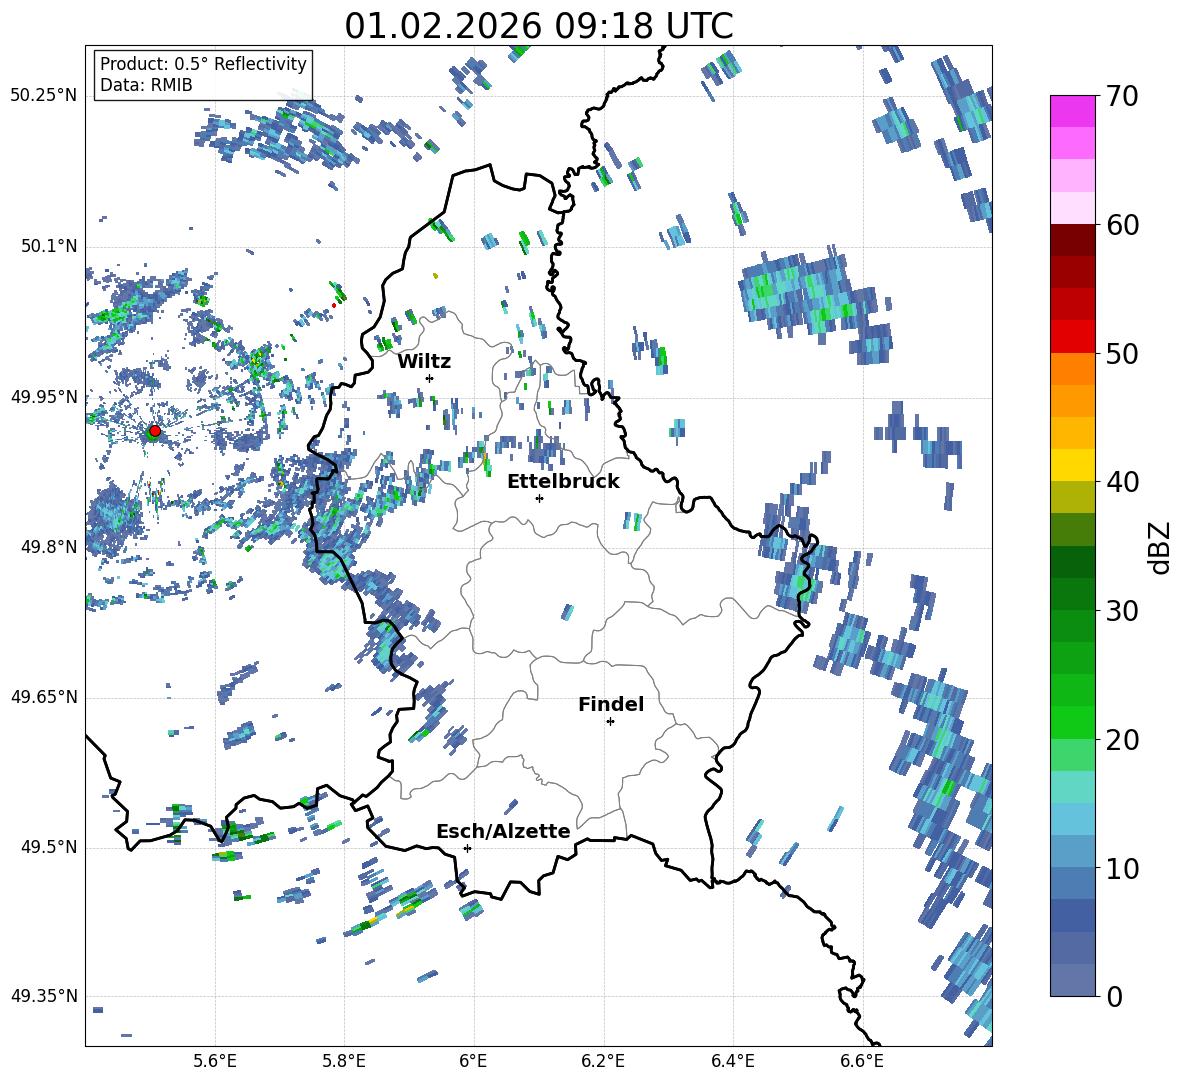Click the Wiltz station cross marker
The width and height of the screenshot is (1184, 1081).
pyautogui.click(x=429, y=378)
